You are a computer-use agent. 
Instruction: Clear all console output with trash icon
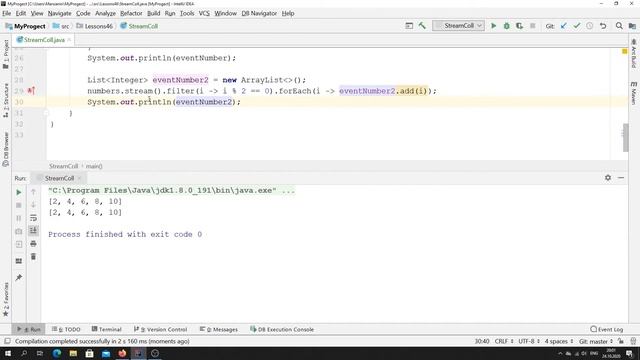33,257
